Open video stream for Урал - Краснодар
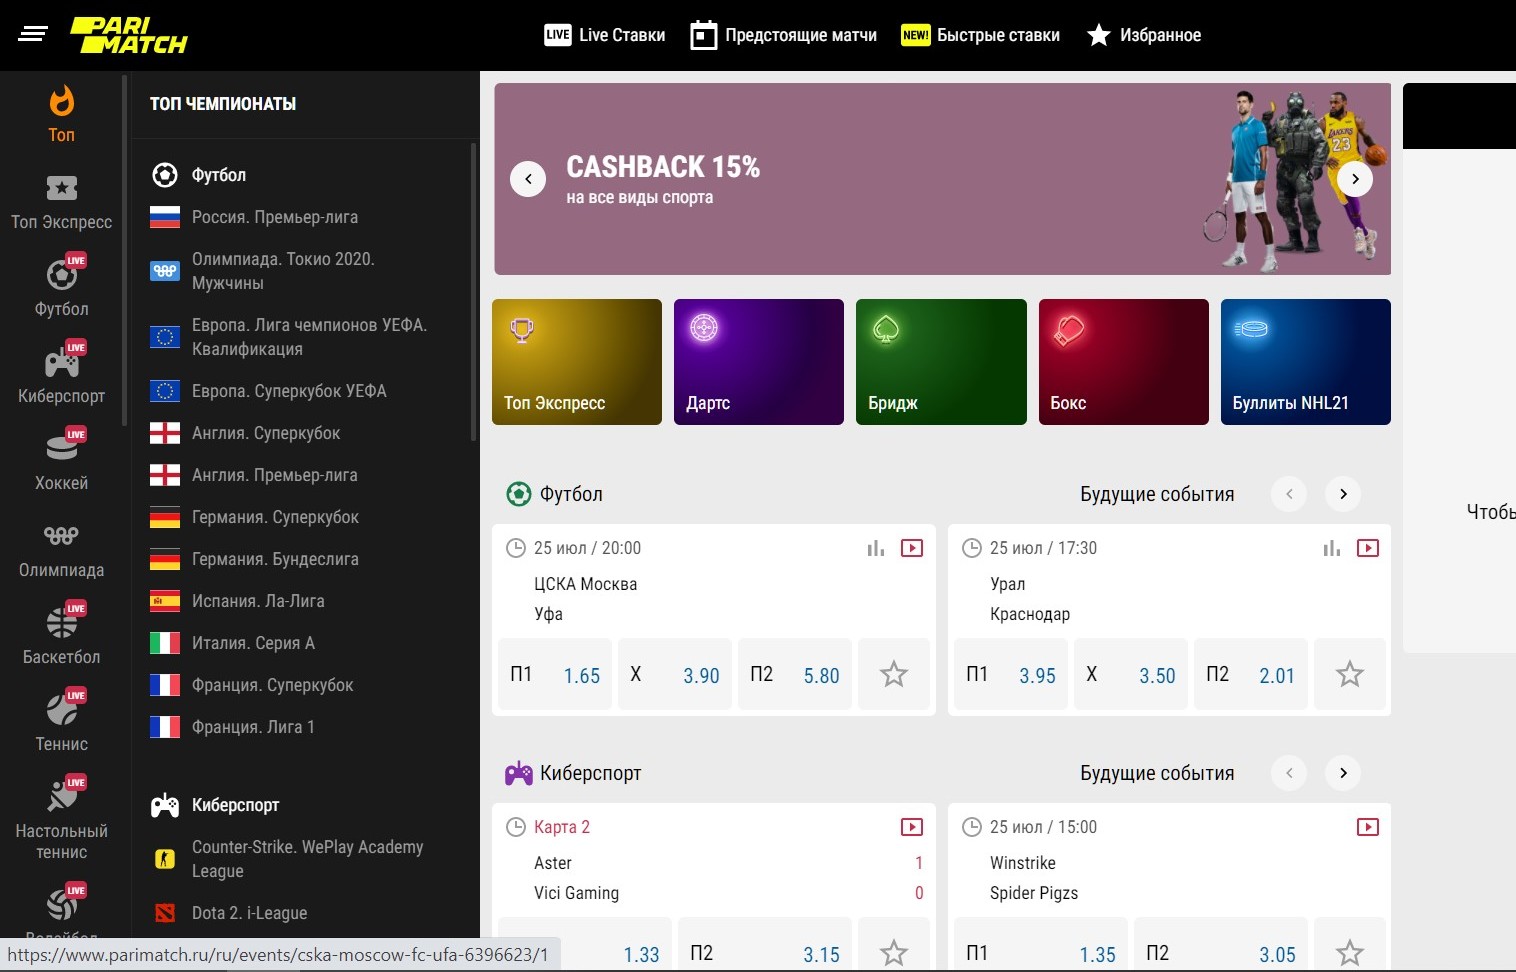Image resolution: width=1516 pixels, height=972 pixels. click(x=1368, y=548)
